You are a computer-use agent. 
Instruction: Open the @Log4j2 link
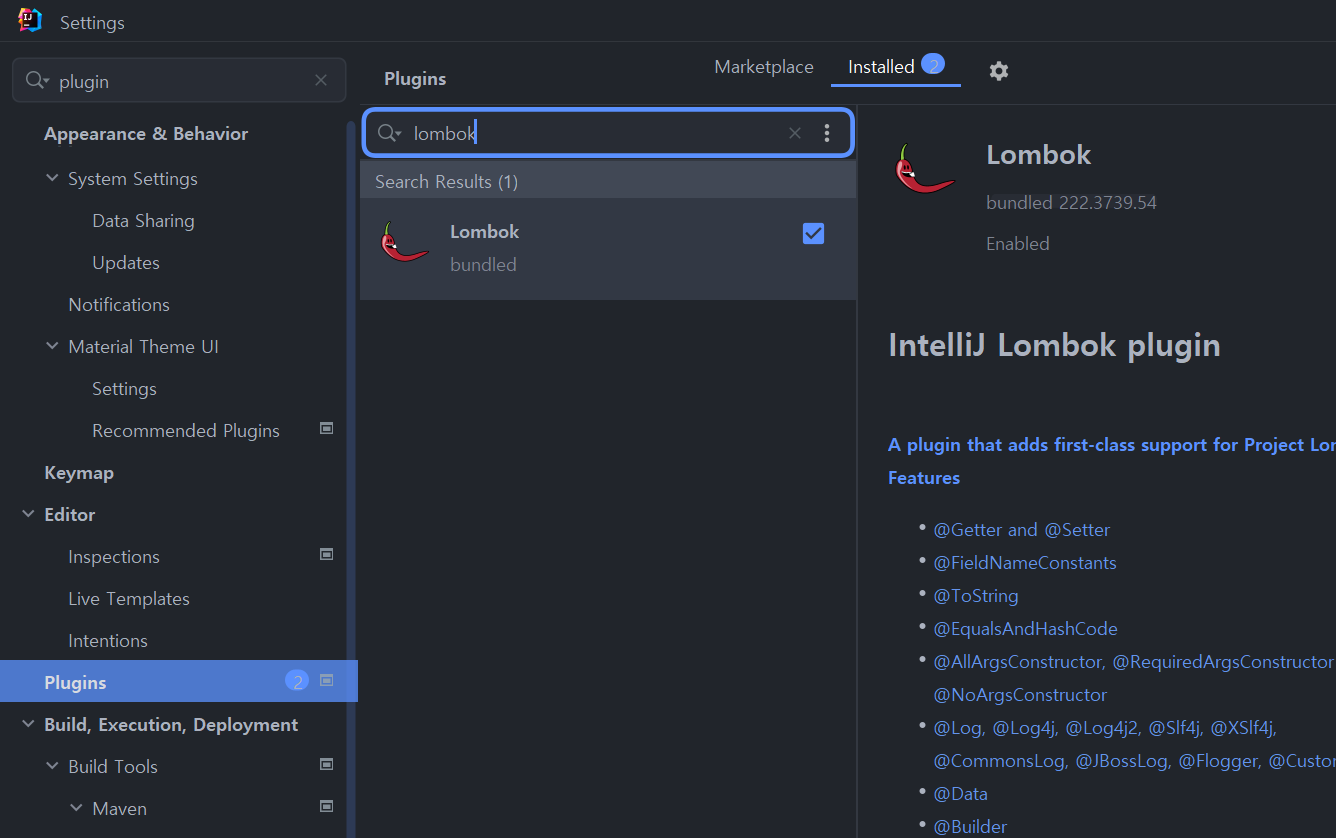(x=1101, y=728)
